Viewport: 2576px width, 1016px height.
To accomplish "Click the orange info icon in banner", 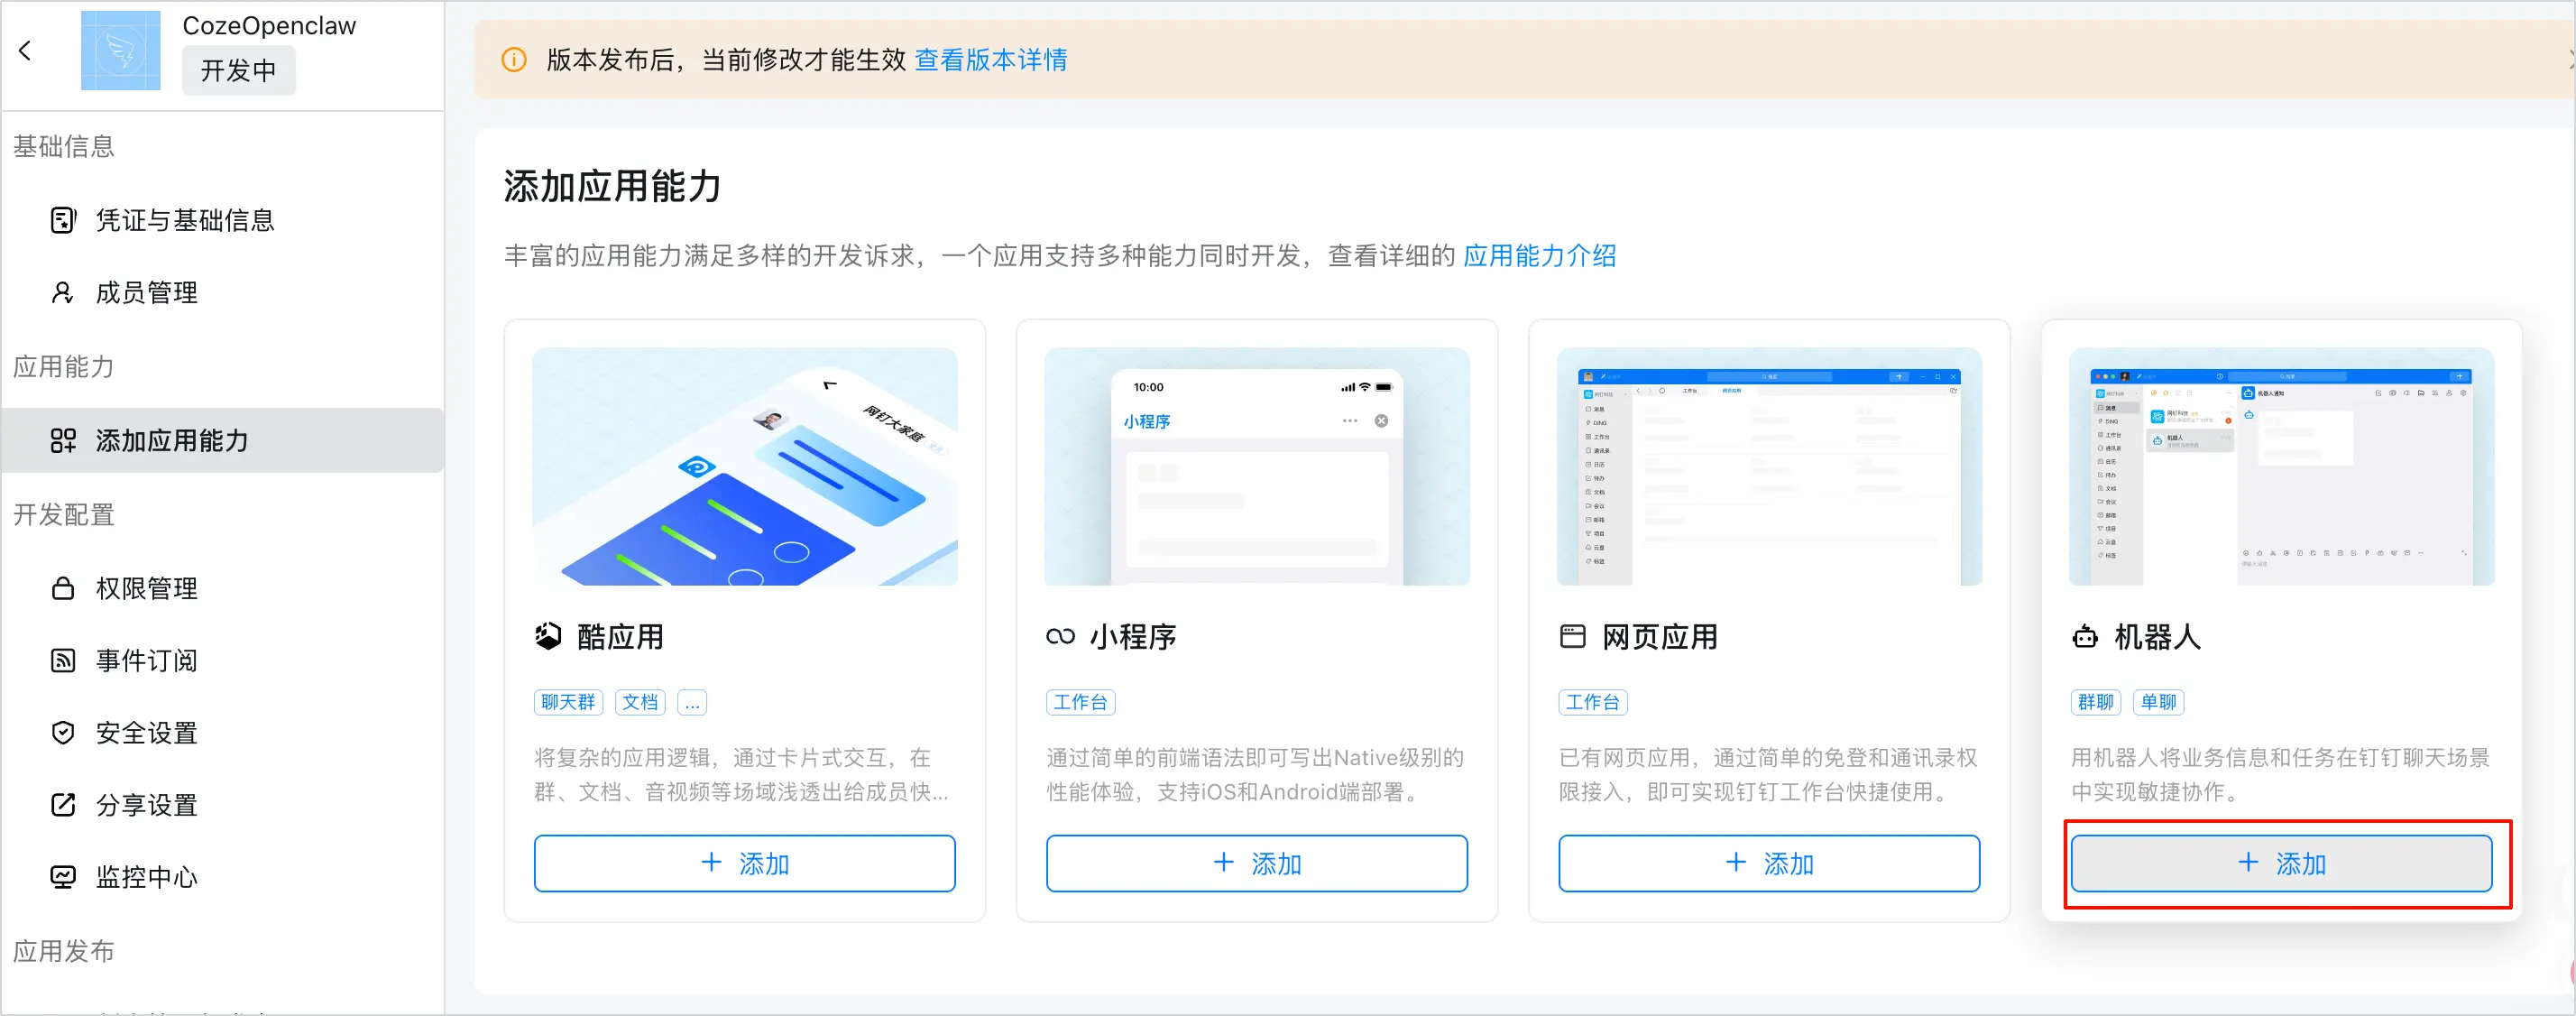I will (x=514, y=60).
